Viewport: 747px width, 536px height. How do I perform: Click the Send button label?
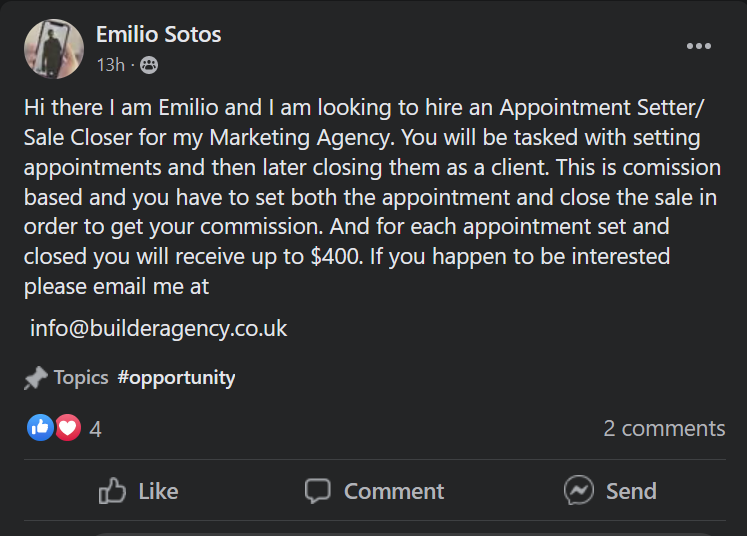click(x=631, y=491)
